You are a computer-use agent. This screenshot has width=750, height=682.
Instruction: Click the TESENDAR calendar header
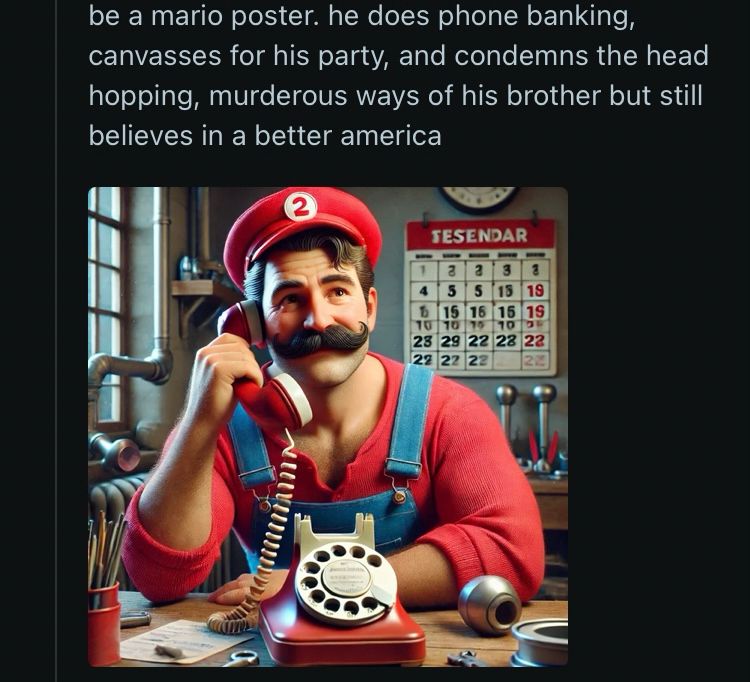[x=480, y=235]
